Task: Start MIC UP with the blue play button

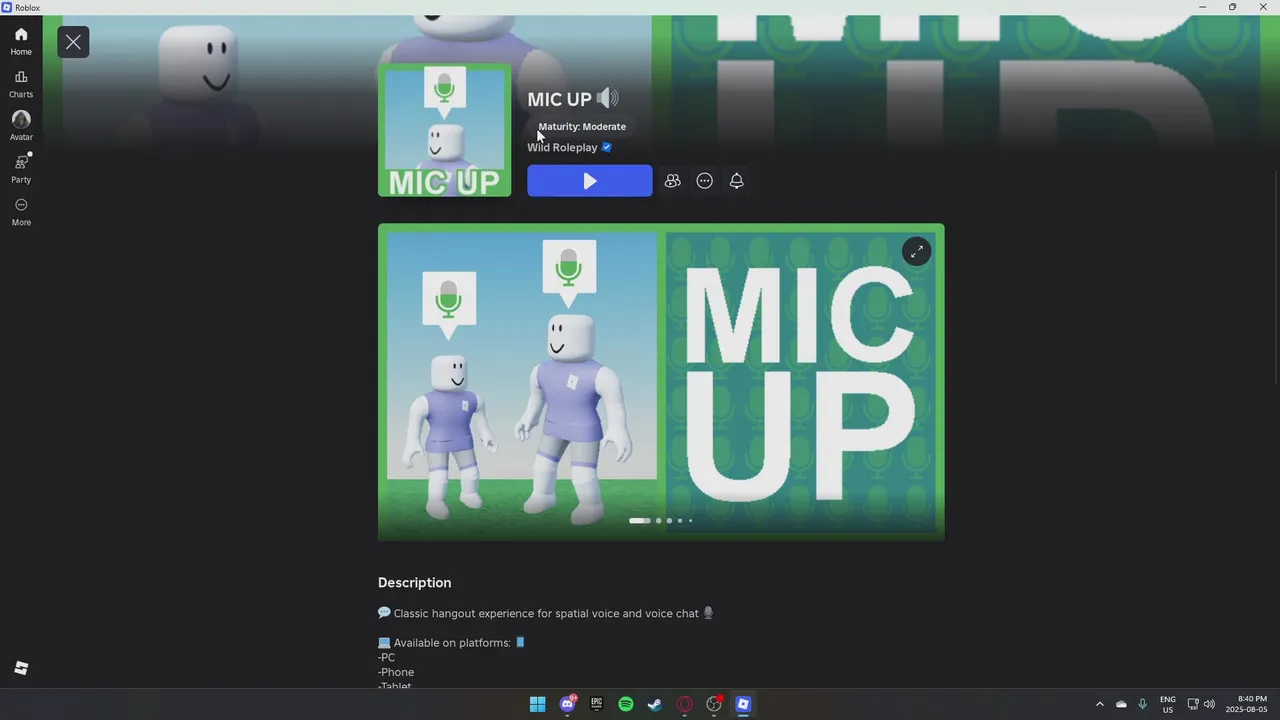Action: 590,181
